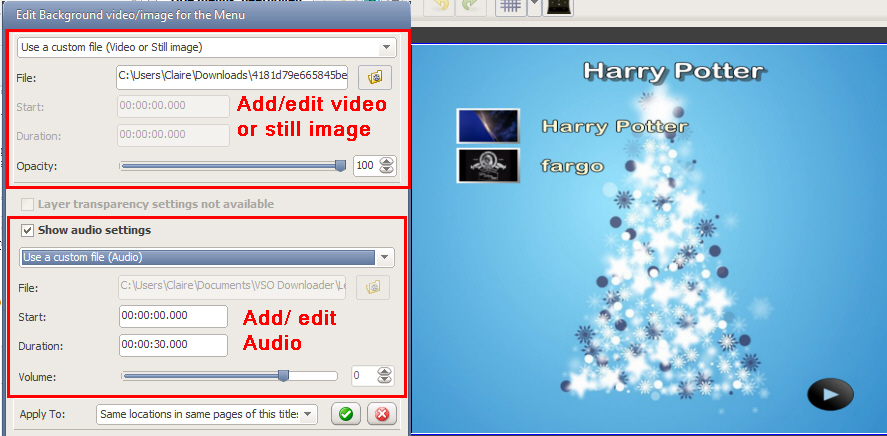This screenshot has height=436, width=887.
Task: Open the arrow next to grid icon
Action: 535,7
